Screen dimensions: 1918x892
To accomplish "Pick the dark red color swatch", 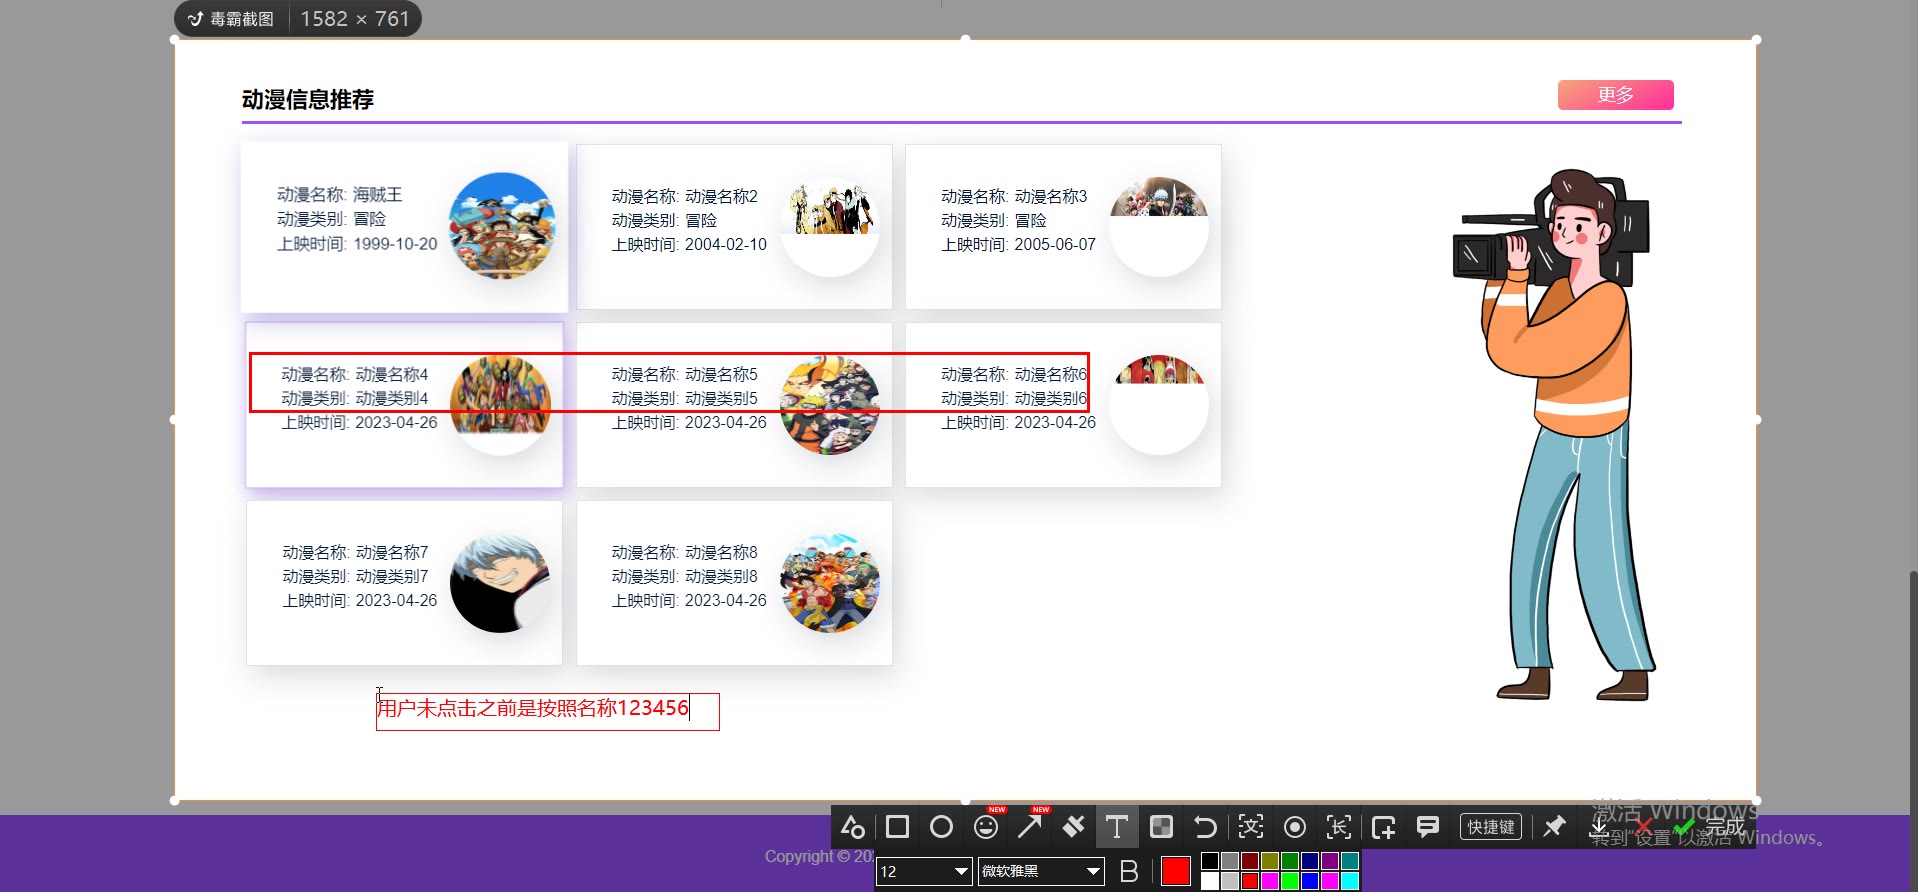I will (1250, 861).
